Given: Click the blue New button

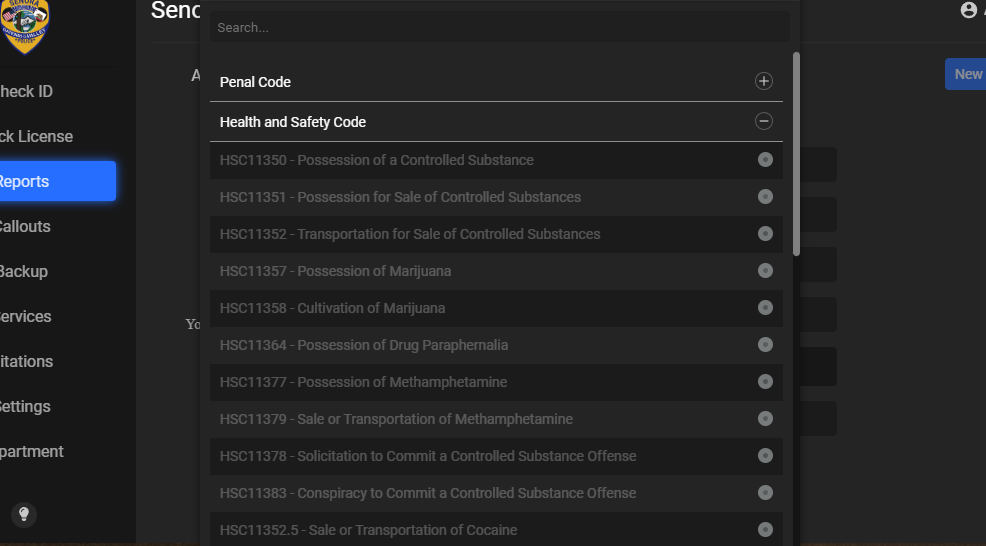Looking at the screenshot, I should coord(966,74).
